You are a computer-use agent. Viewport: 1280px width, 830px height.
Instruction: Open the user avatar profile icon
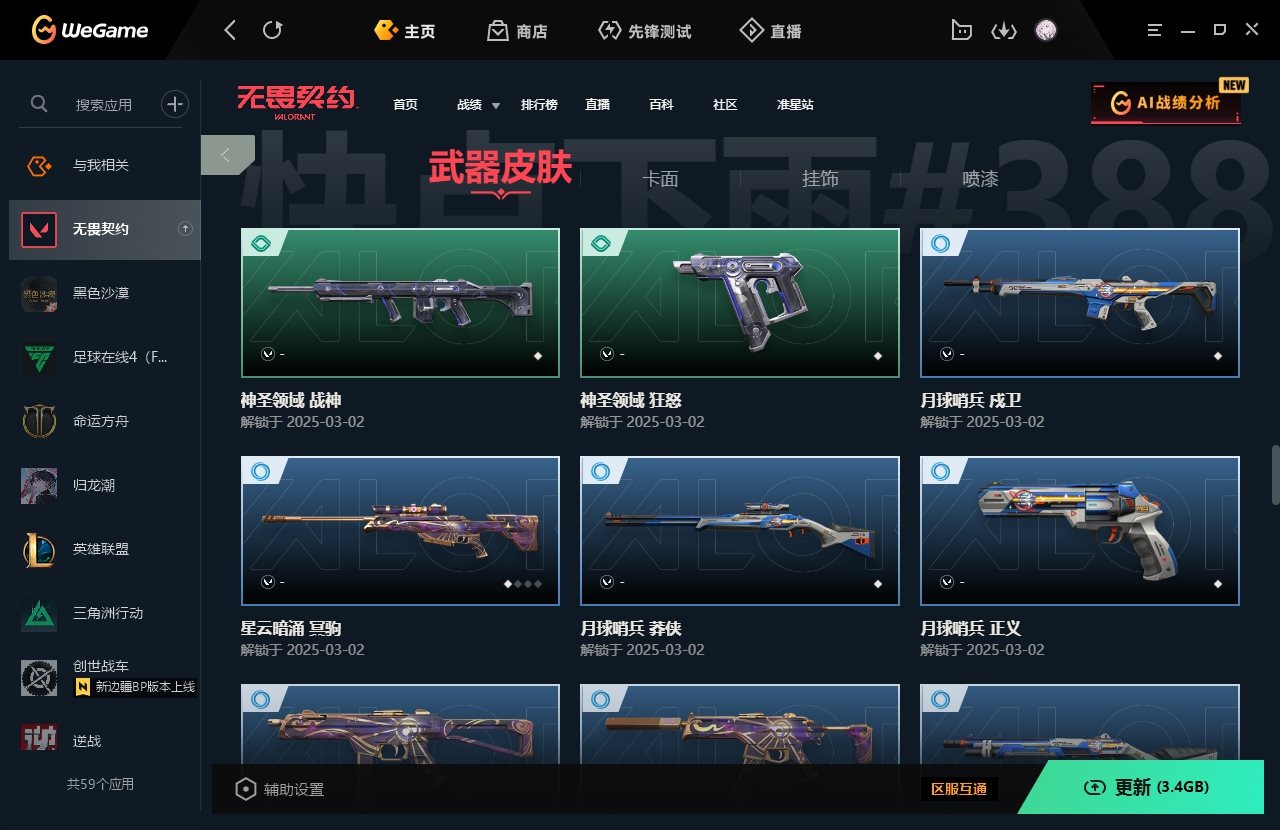click(x=1046, y=30)
